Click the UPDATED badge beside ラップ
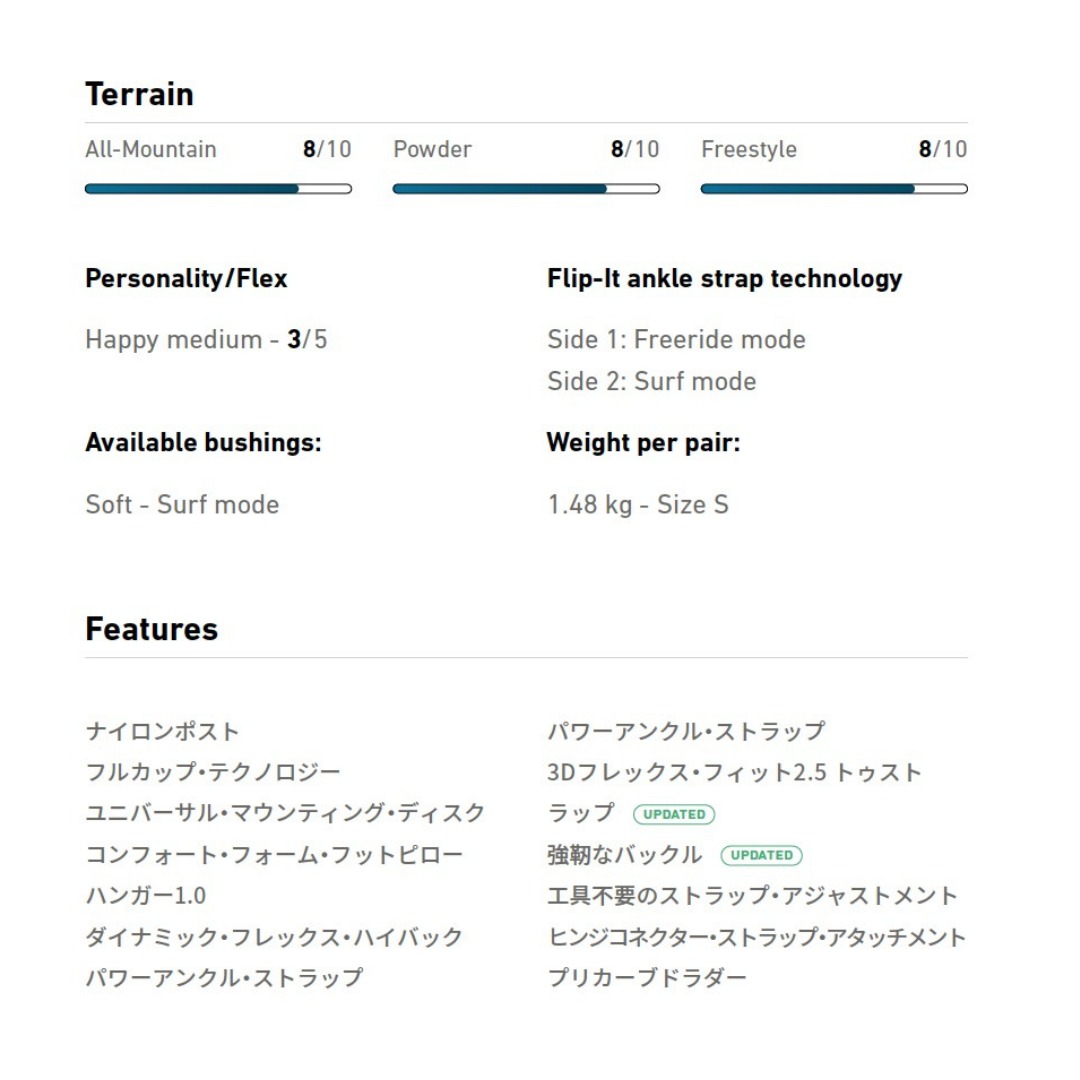 click(674, 814)
